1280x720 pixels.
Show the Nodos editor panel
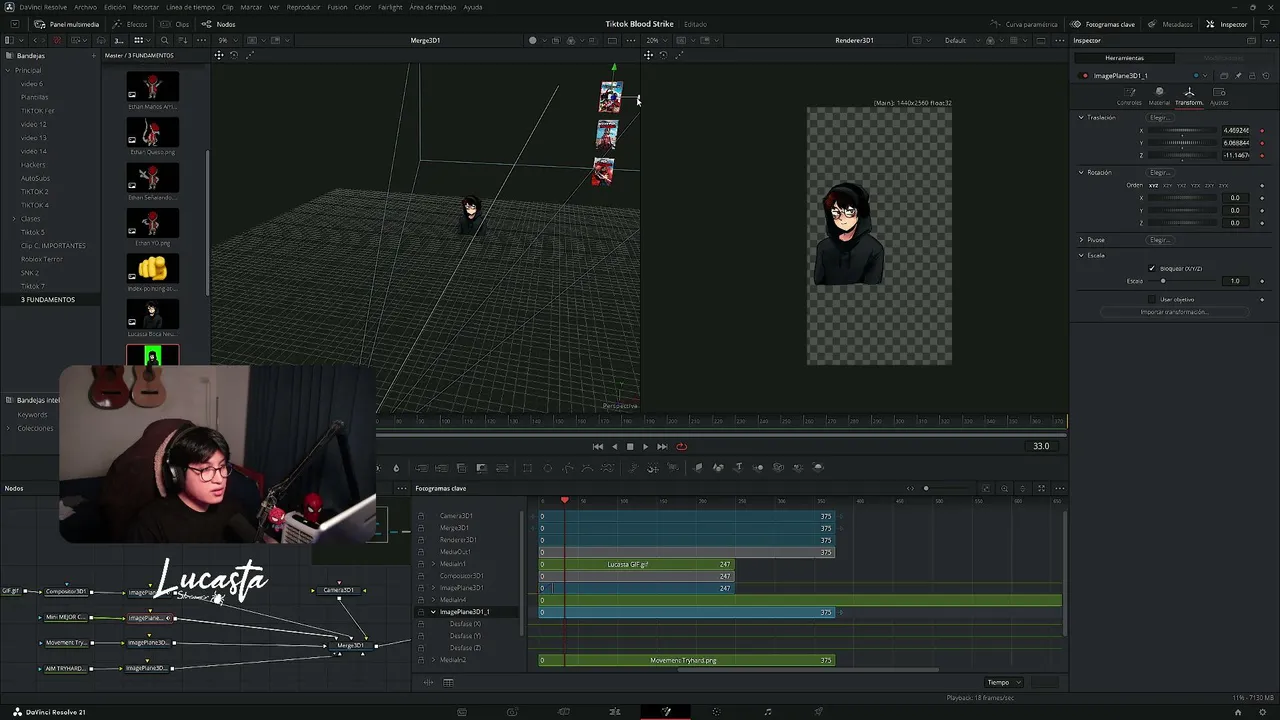tap(219, 24)
